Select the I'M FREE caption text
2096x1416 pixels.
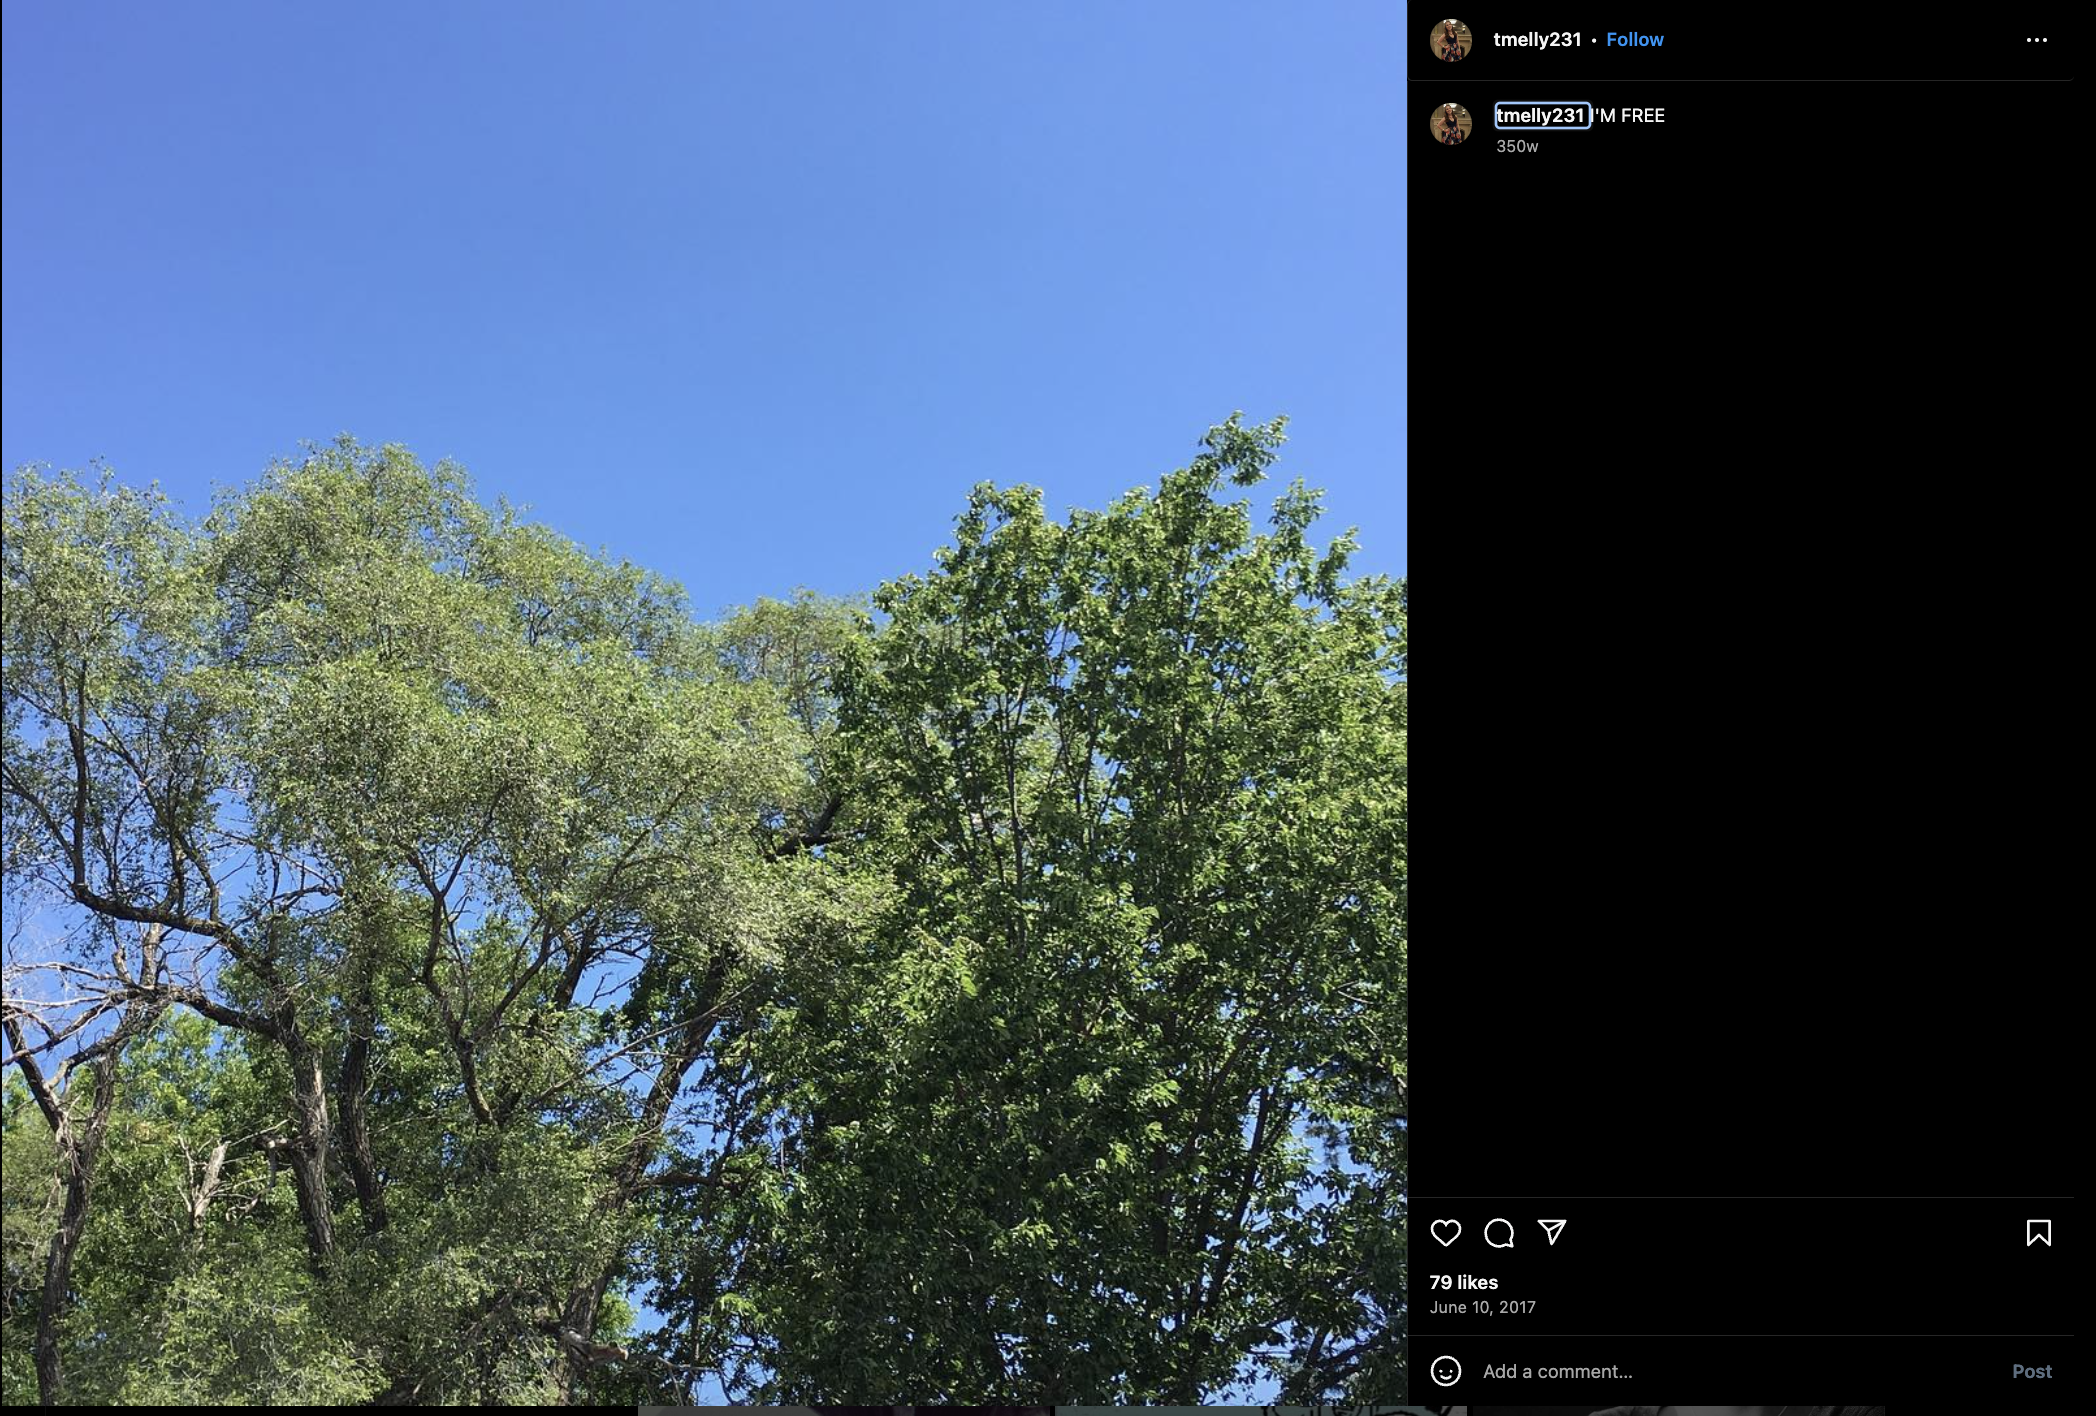1628,116
